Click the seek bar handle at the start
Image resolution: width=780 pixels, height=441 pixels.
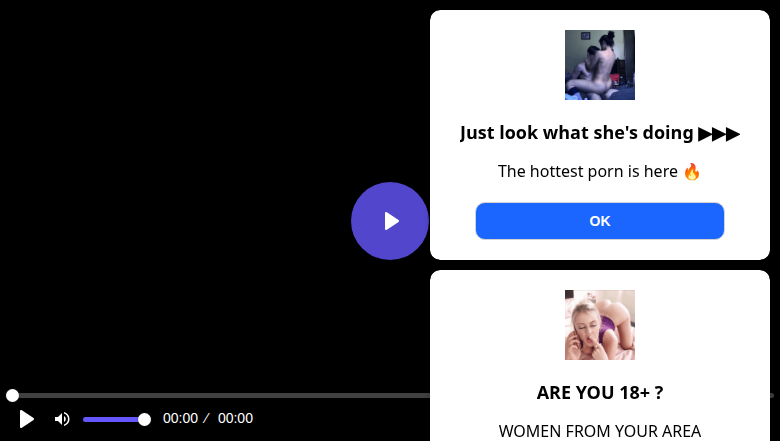coord(12,396)
